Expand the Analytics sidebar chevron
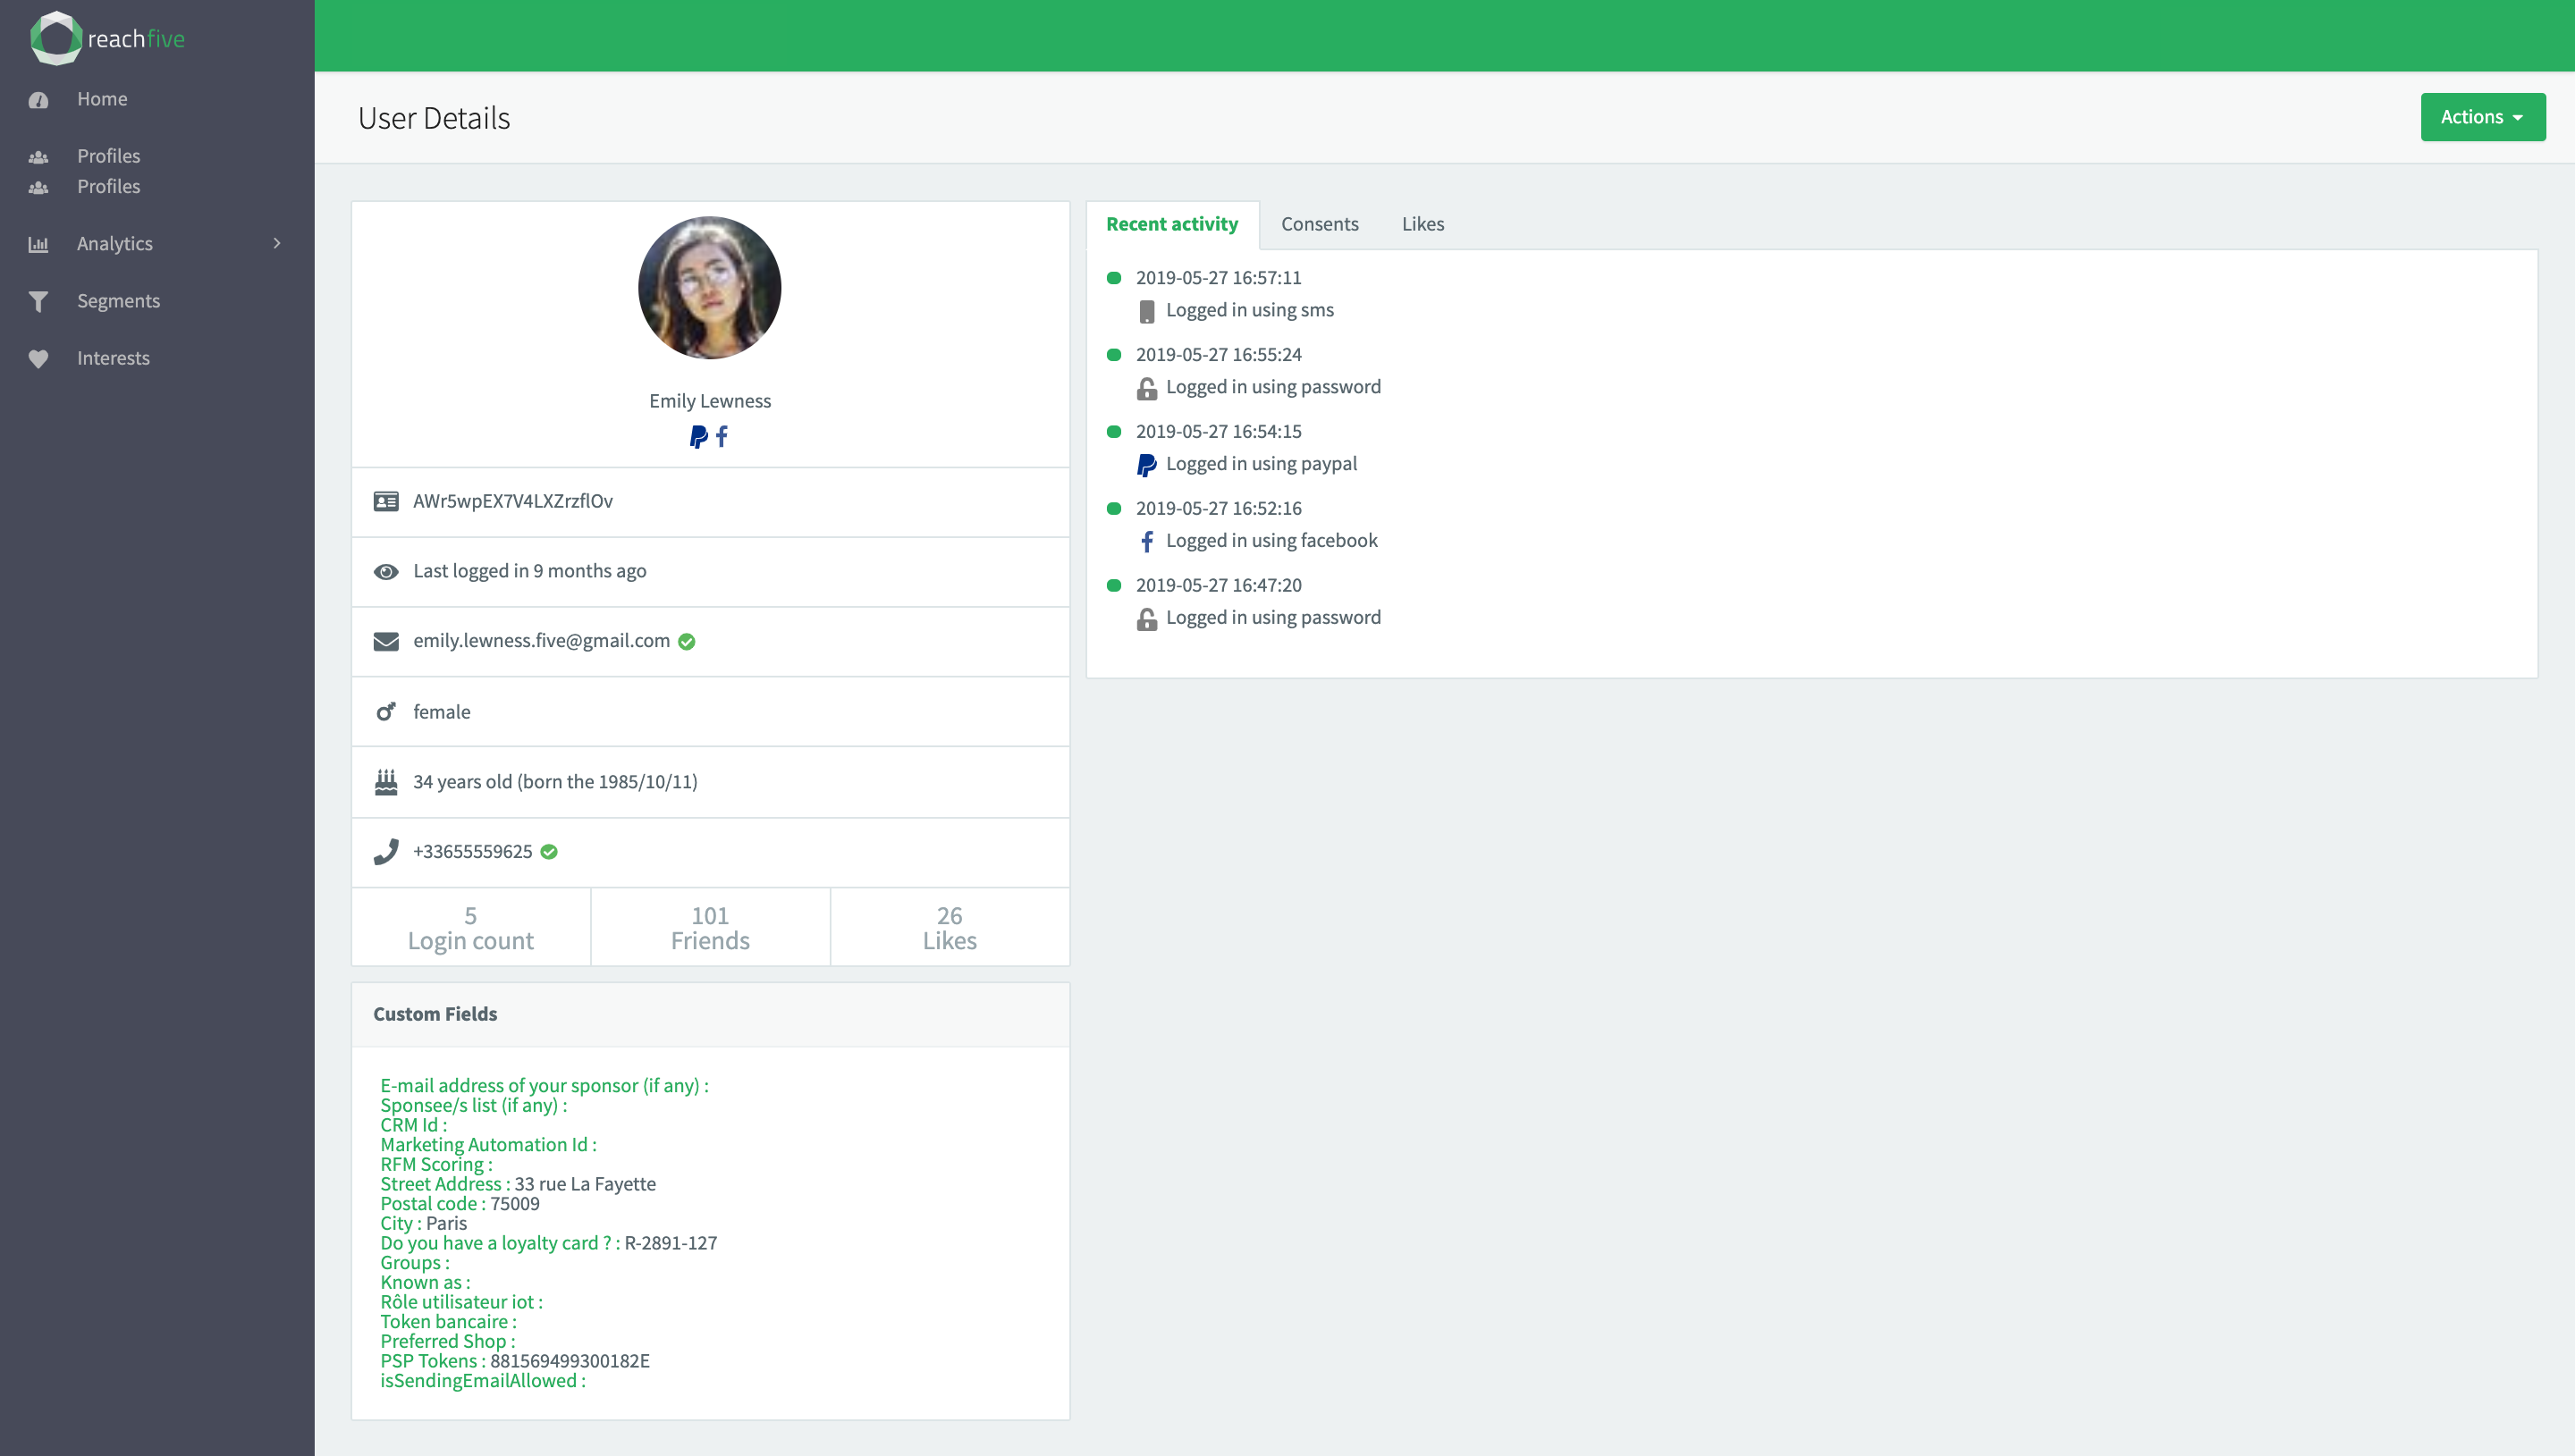Screen dimensions: 2575x1456 [x=276, y=242]
